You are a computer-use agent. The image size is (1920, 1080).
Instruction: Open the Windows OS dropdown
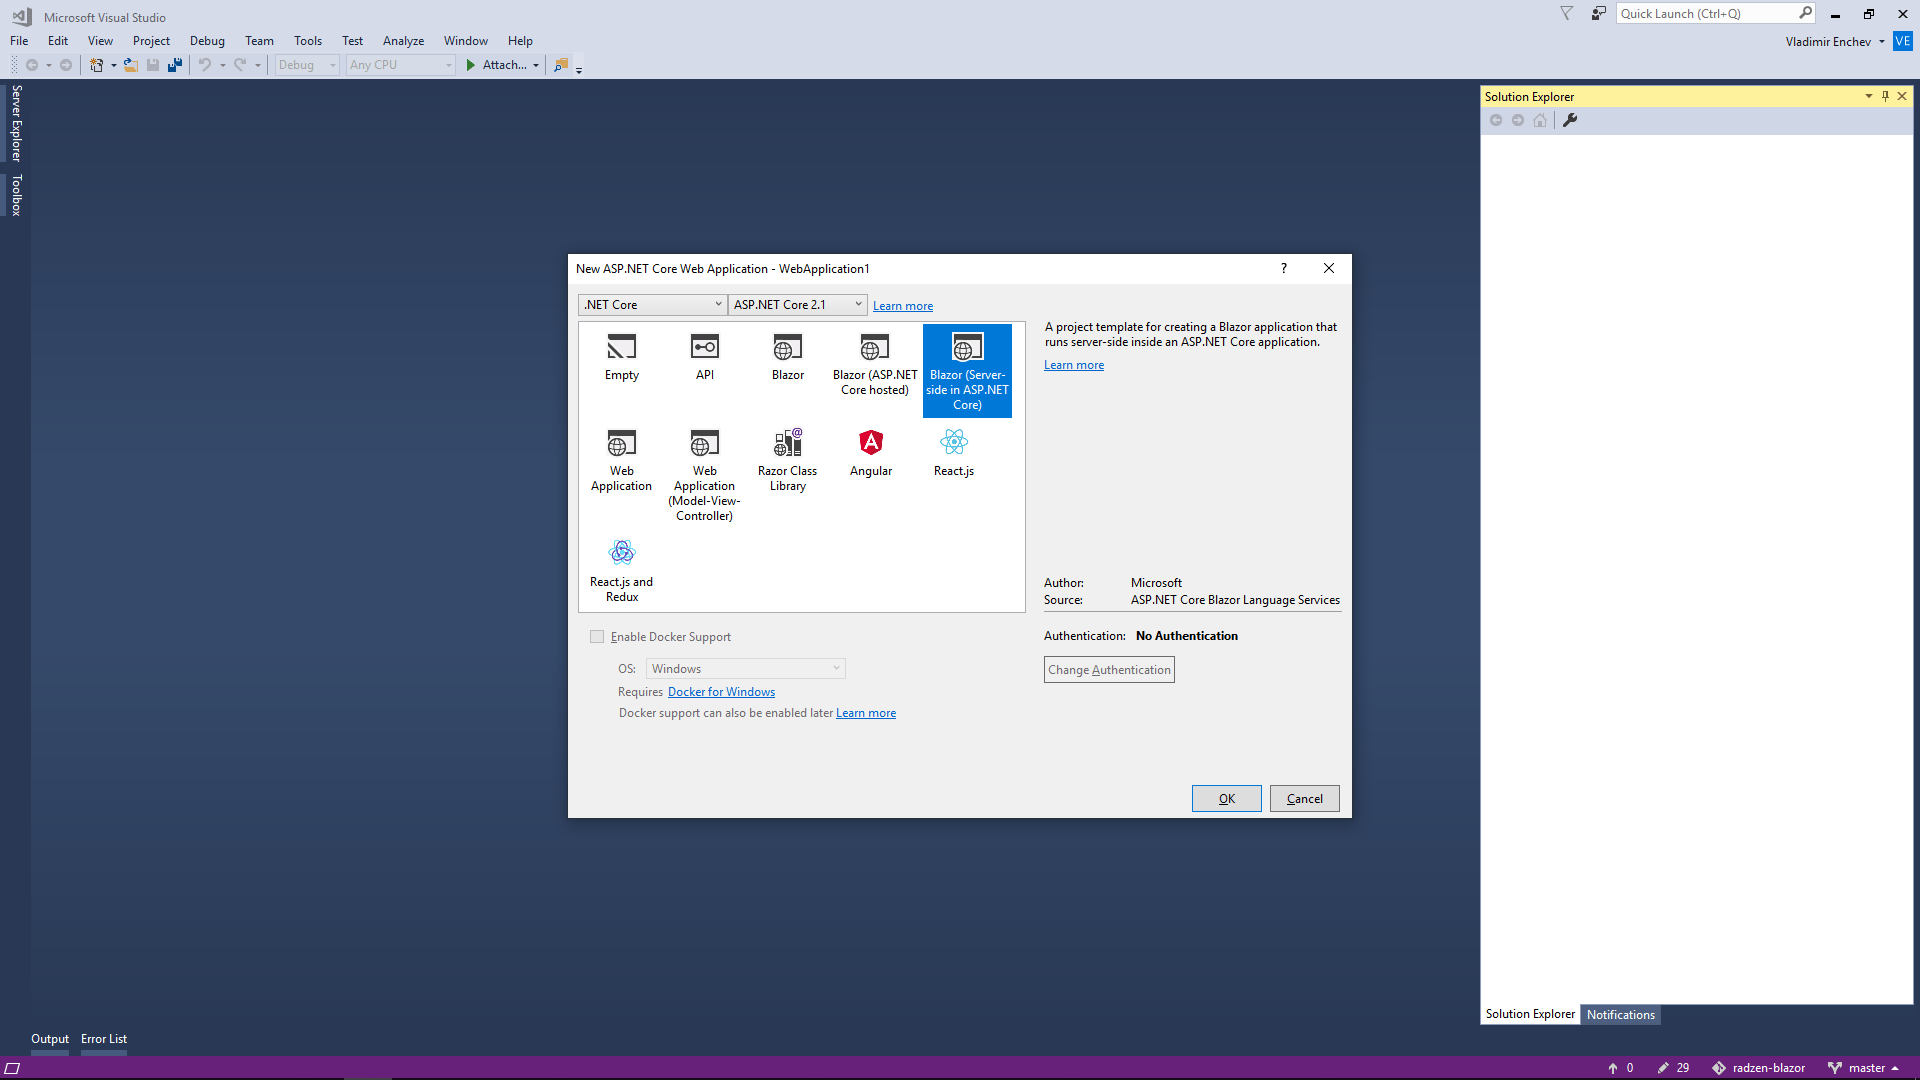tap(745, 669)
